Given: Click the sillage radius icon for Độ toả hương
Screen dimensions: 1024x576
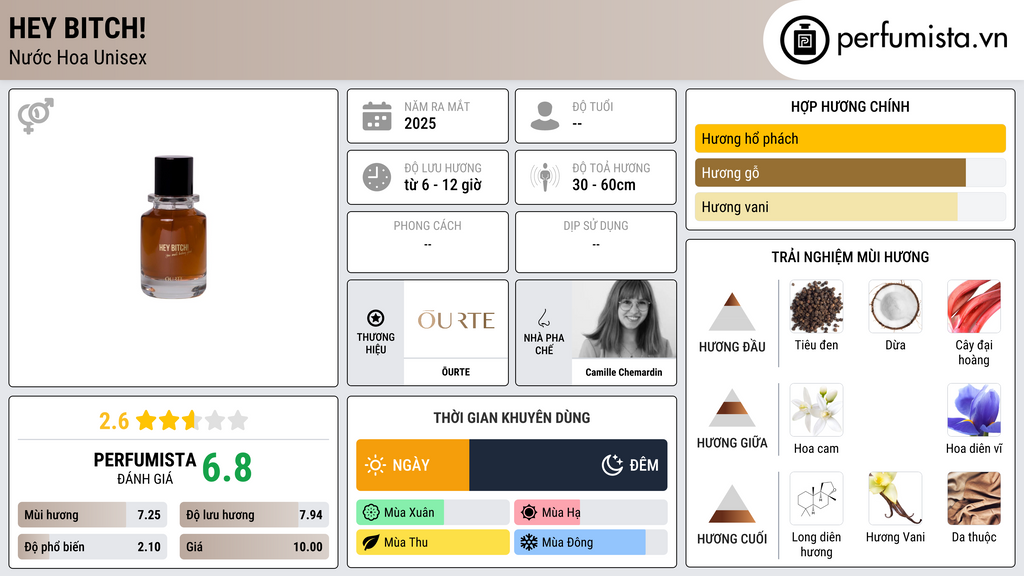Looking at the screenshot, I should tap(545, 177).
